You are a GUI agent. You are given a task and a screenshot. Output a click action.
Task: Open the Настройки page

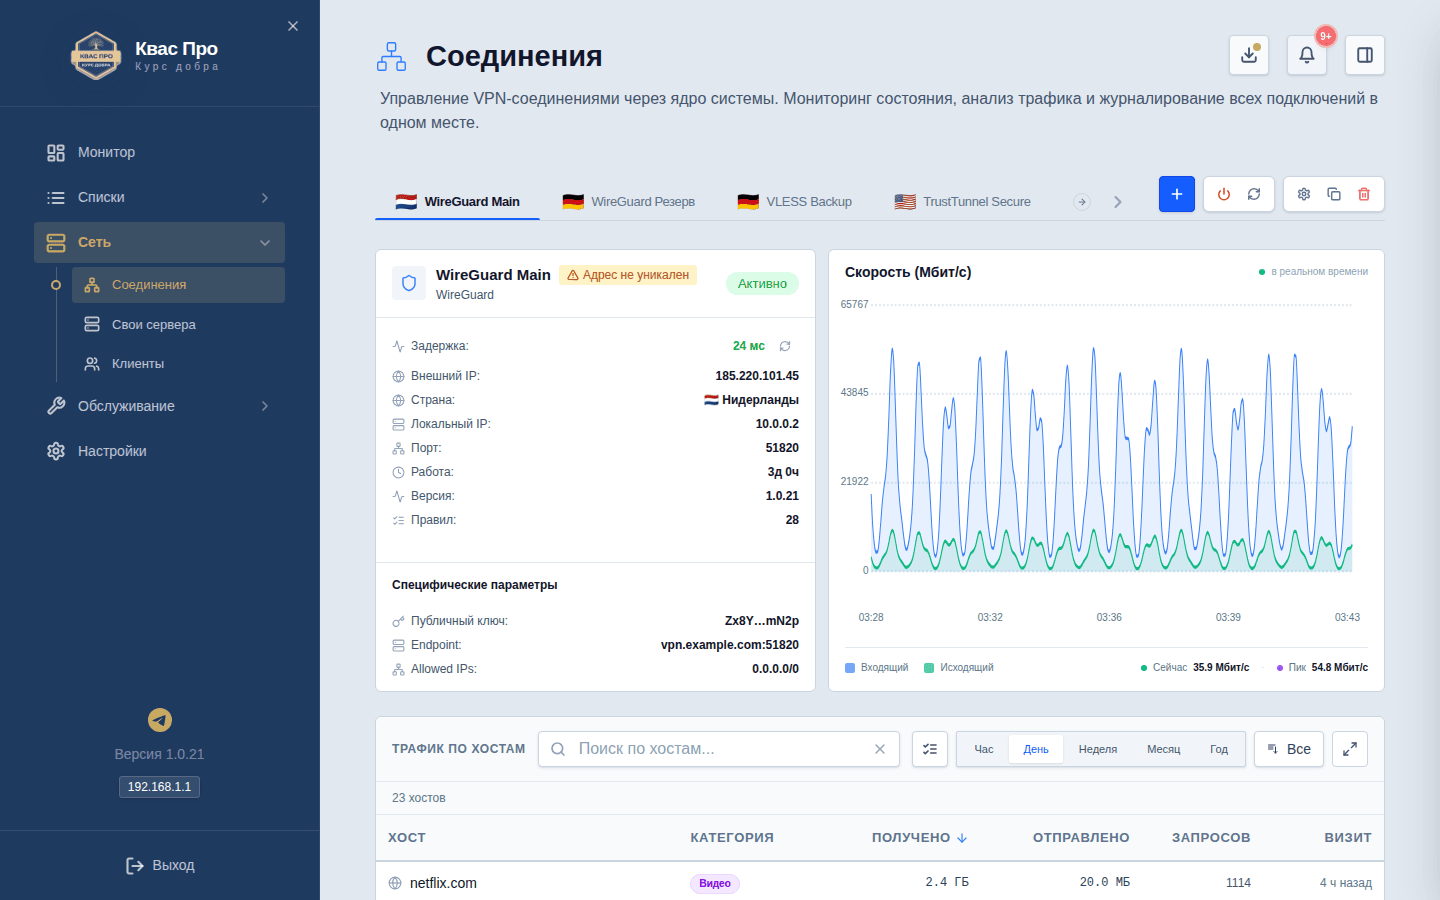(160, 451)
